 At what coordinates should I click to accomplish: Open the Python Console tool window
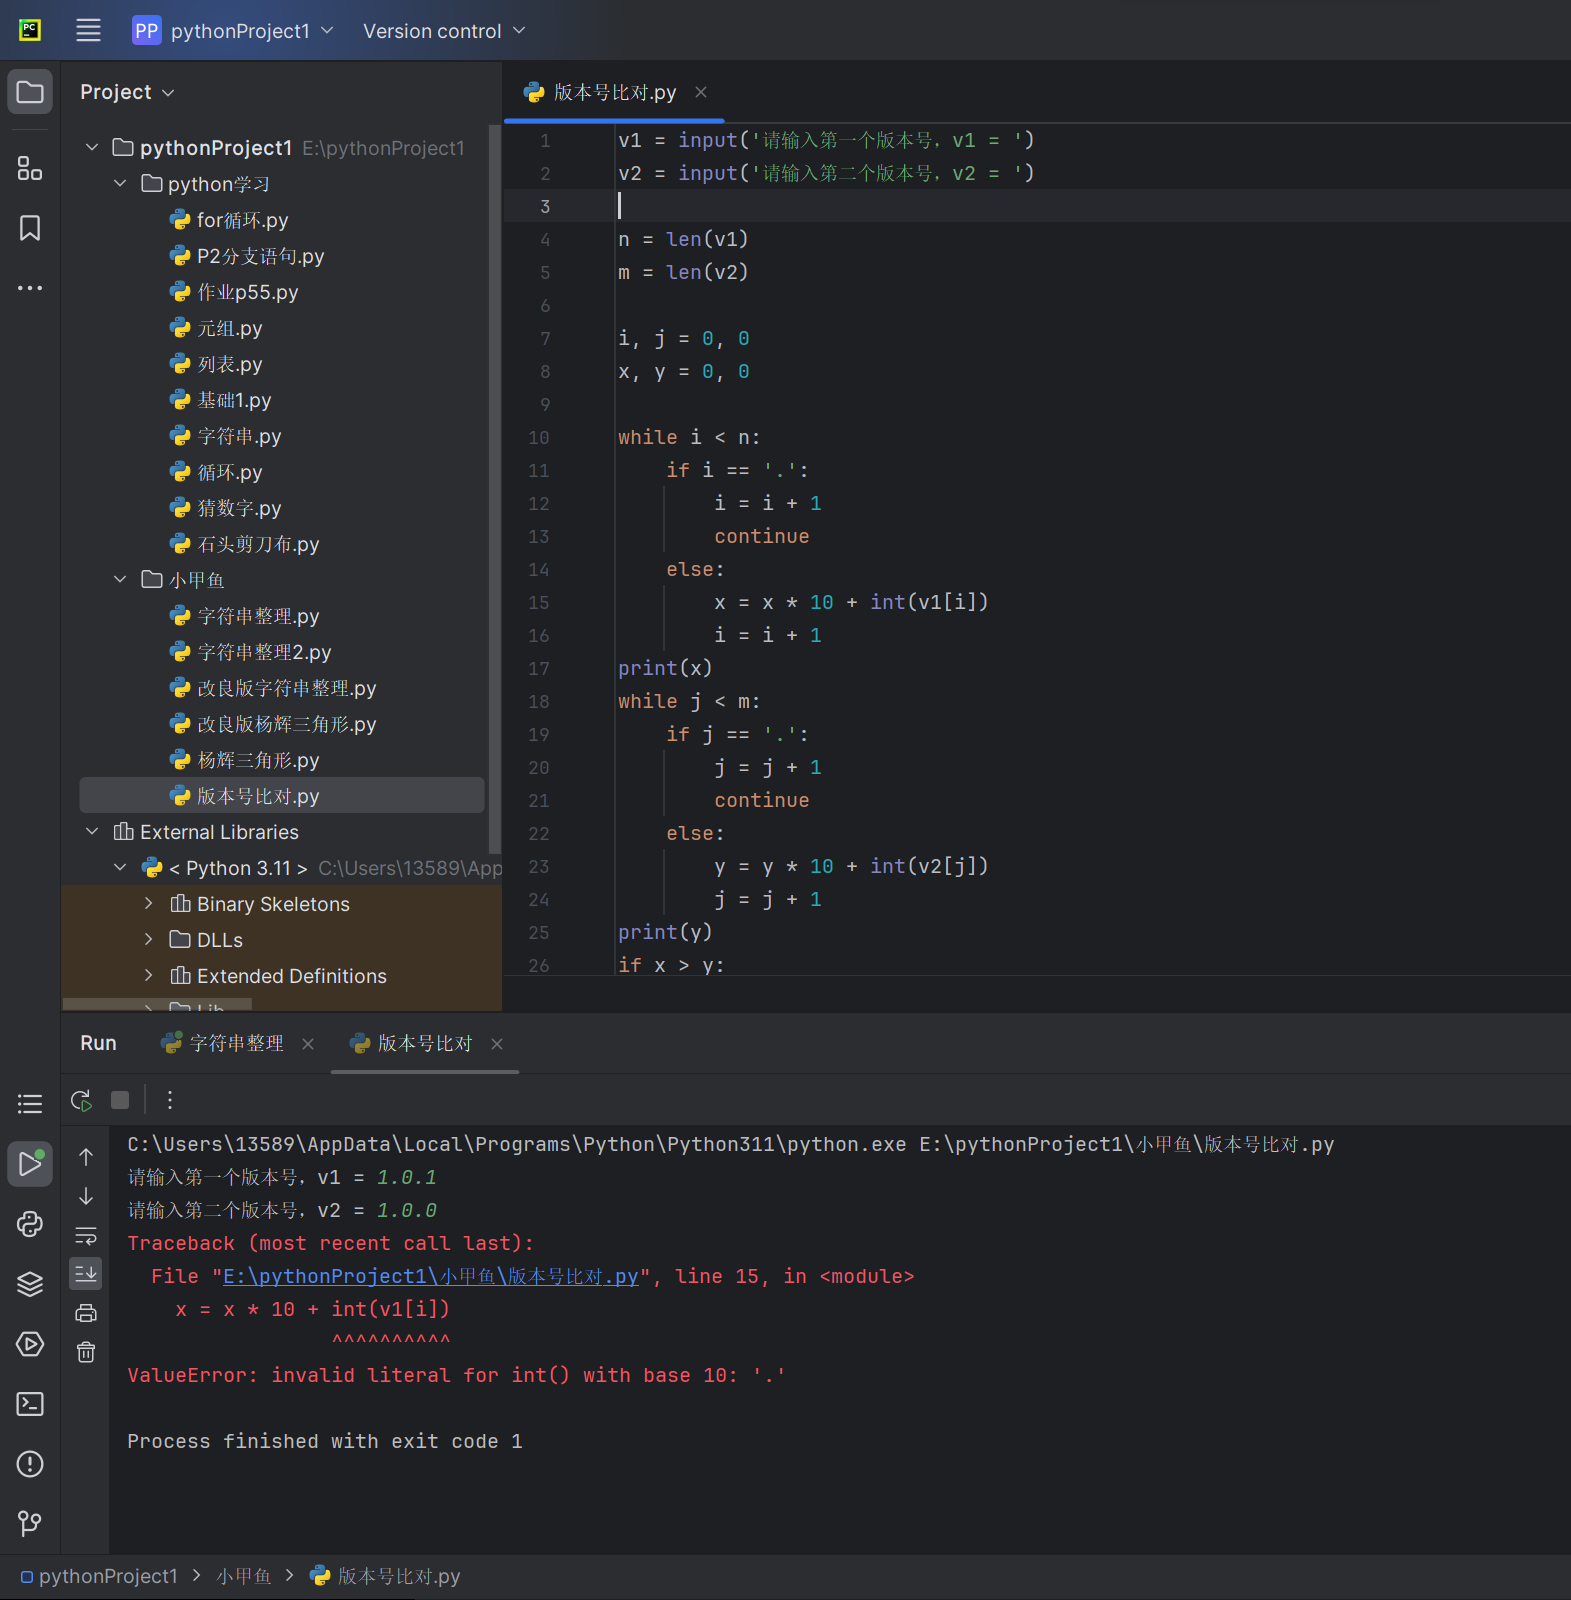tap(30, 1224)
